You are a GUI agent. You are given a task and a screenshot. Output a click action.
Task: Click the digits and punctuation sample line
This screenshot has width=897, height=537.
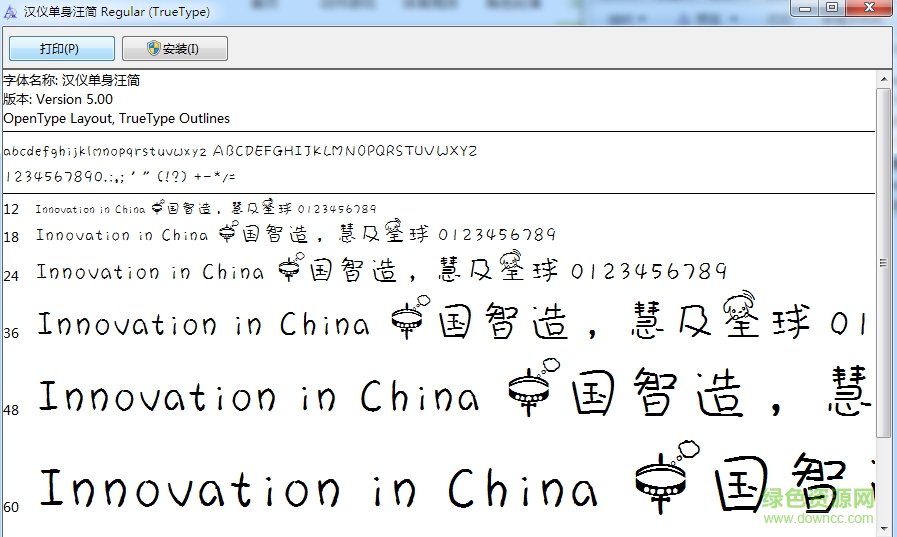click(120, 176)
